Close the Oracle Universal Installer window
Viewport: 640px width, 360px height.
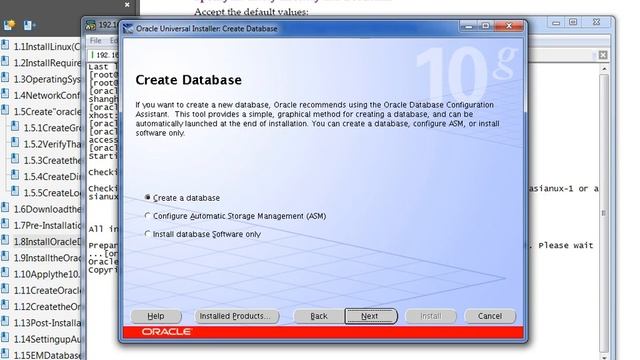pyautogui.click(x=509, y=26)
